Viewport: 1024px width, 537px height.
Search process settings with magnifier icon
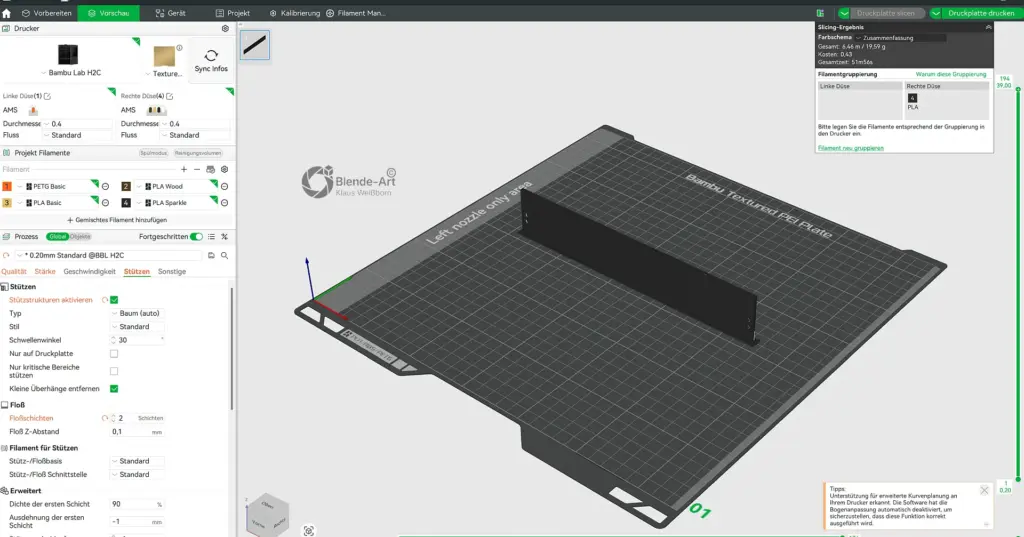(x=225, y=255)
